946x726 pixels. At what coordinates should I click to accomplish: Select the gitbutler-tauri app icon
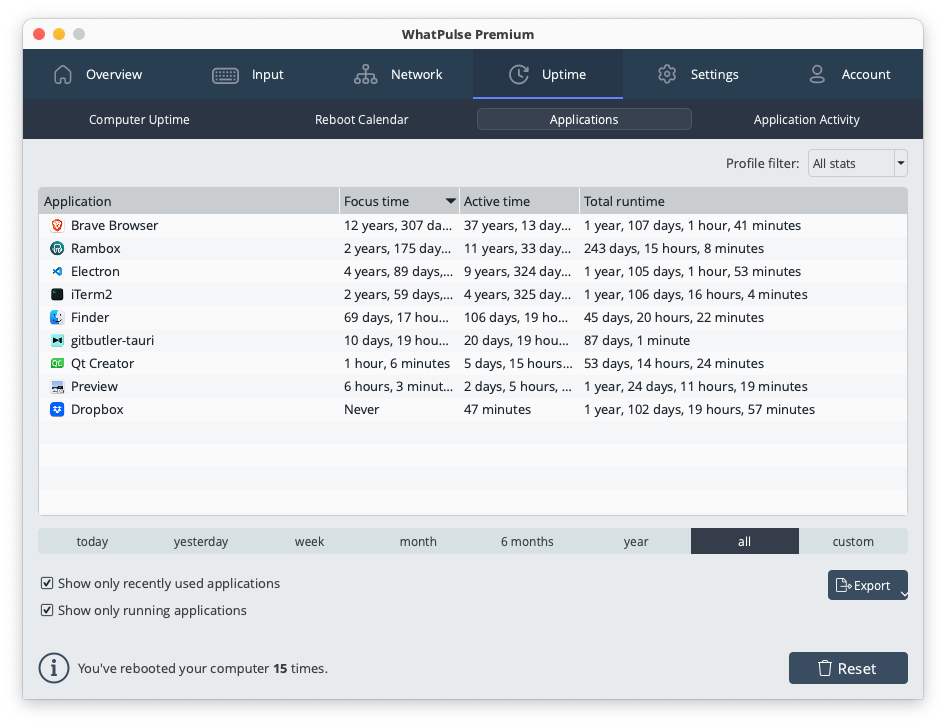[x=56, y=340]
